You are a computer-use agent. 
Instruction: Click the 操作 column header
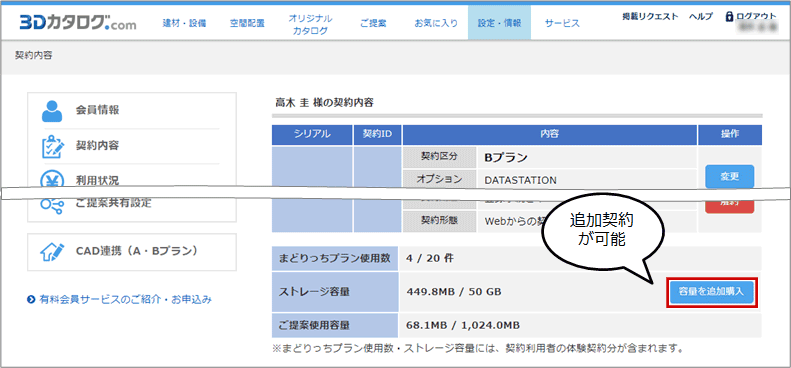730,135
